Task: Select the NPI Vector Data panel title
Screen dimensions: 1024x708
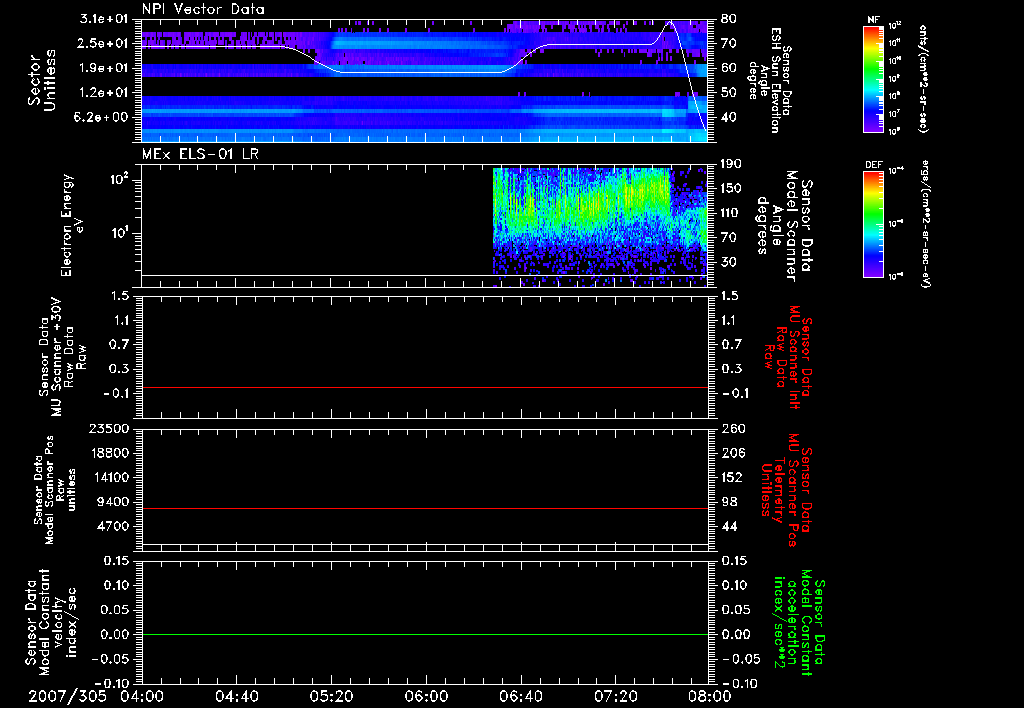Action: (x=203, y=8)
